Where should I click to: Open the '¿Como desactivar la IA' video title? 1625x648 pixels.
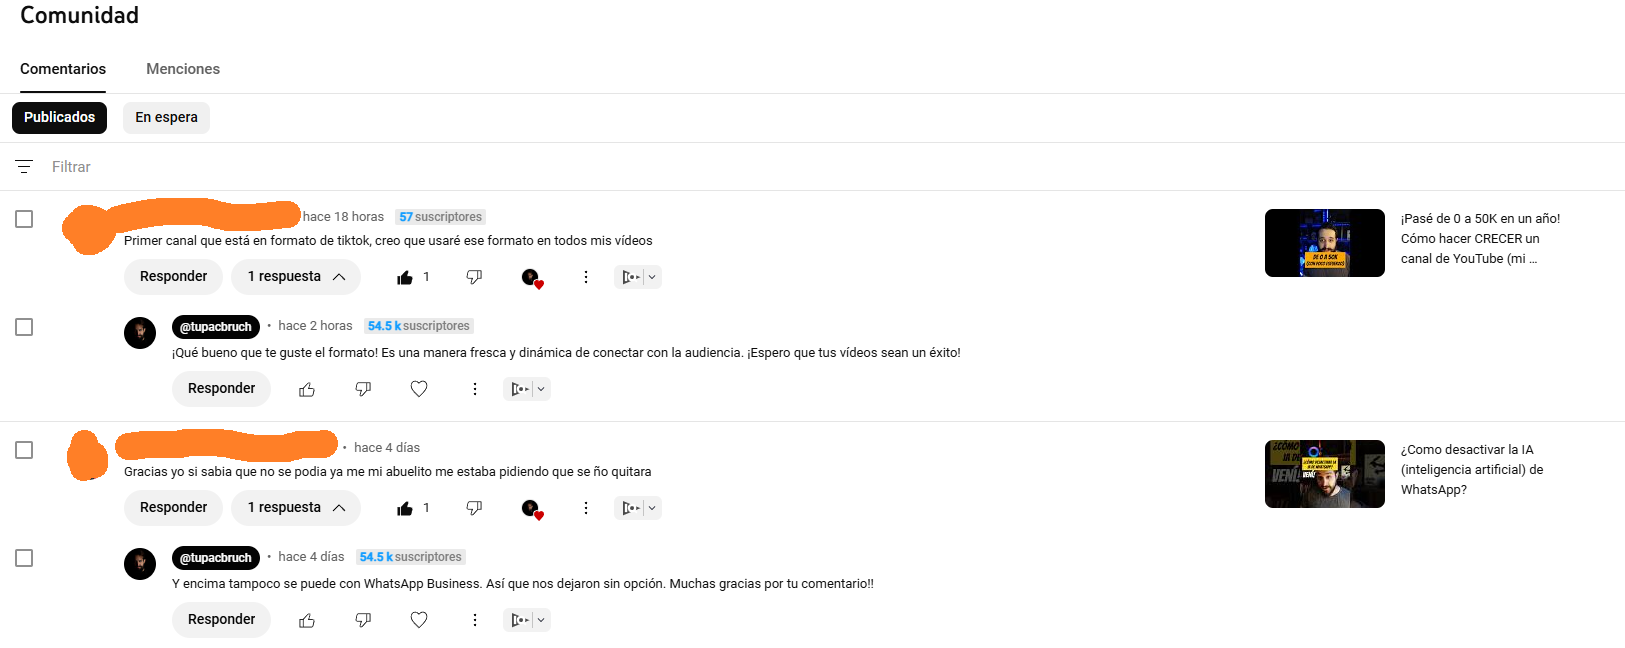1472,470
